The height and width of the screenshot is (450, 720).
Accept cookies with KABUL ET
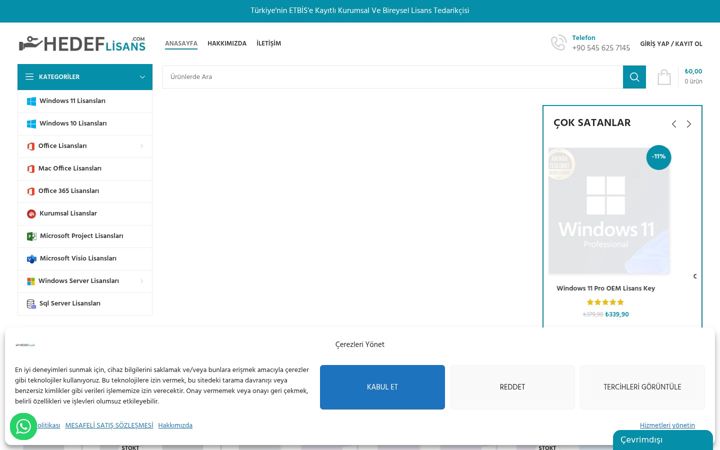[x=382, y=387]
